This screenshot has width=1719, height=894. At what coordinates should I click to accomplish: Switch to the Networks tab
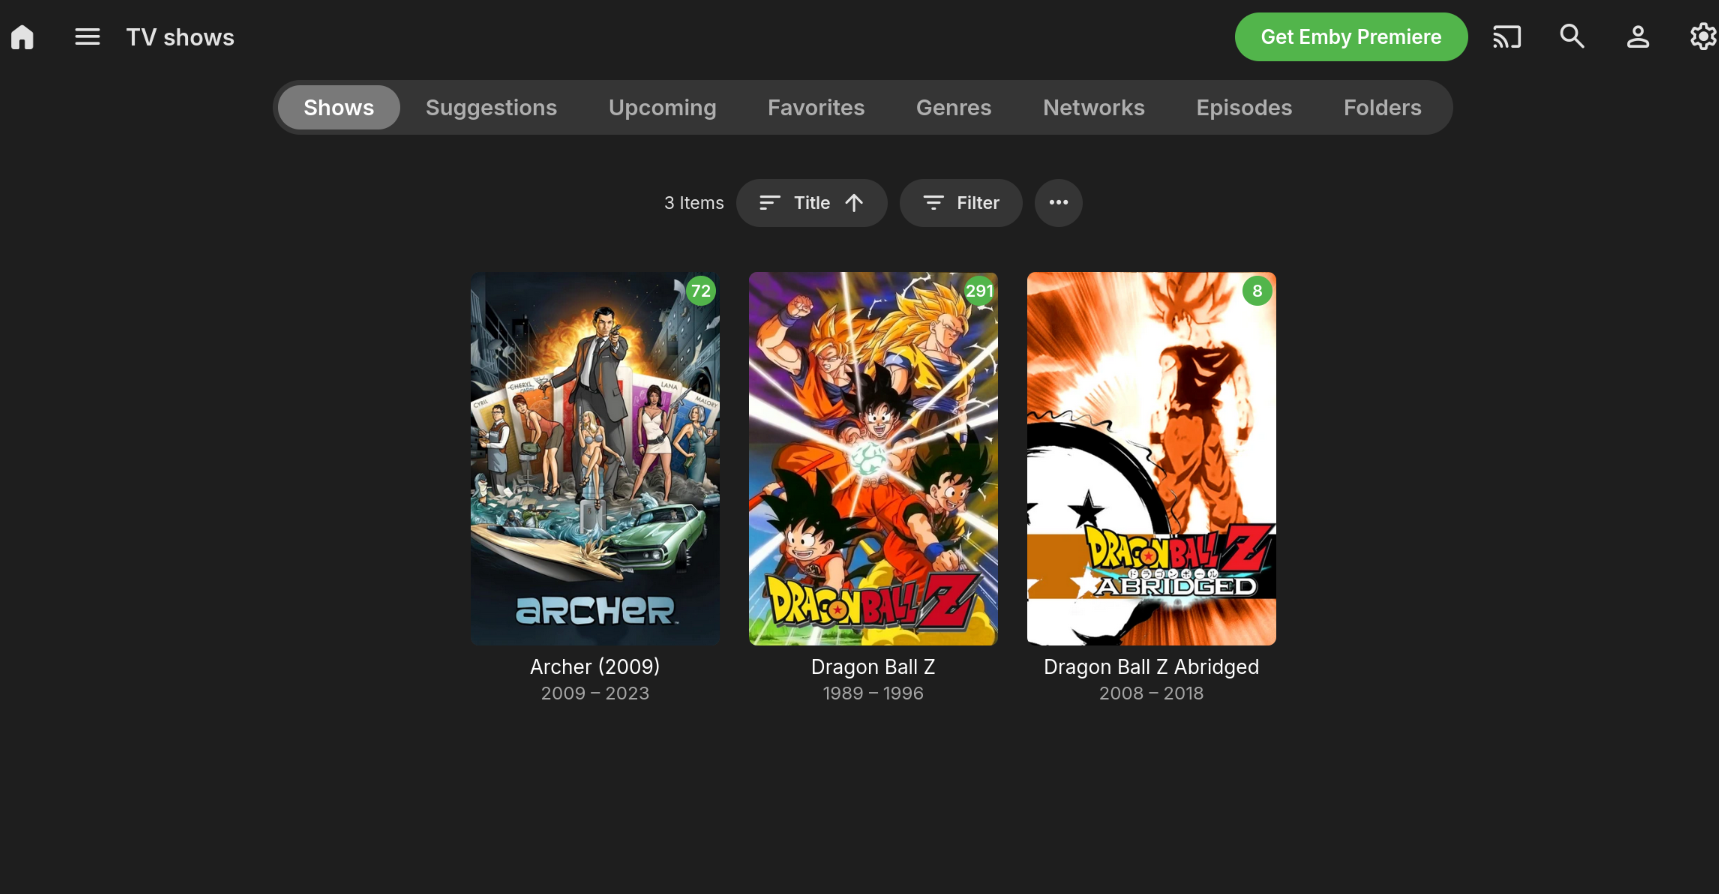point(1094,108)
